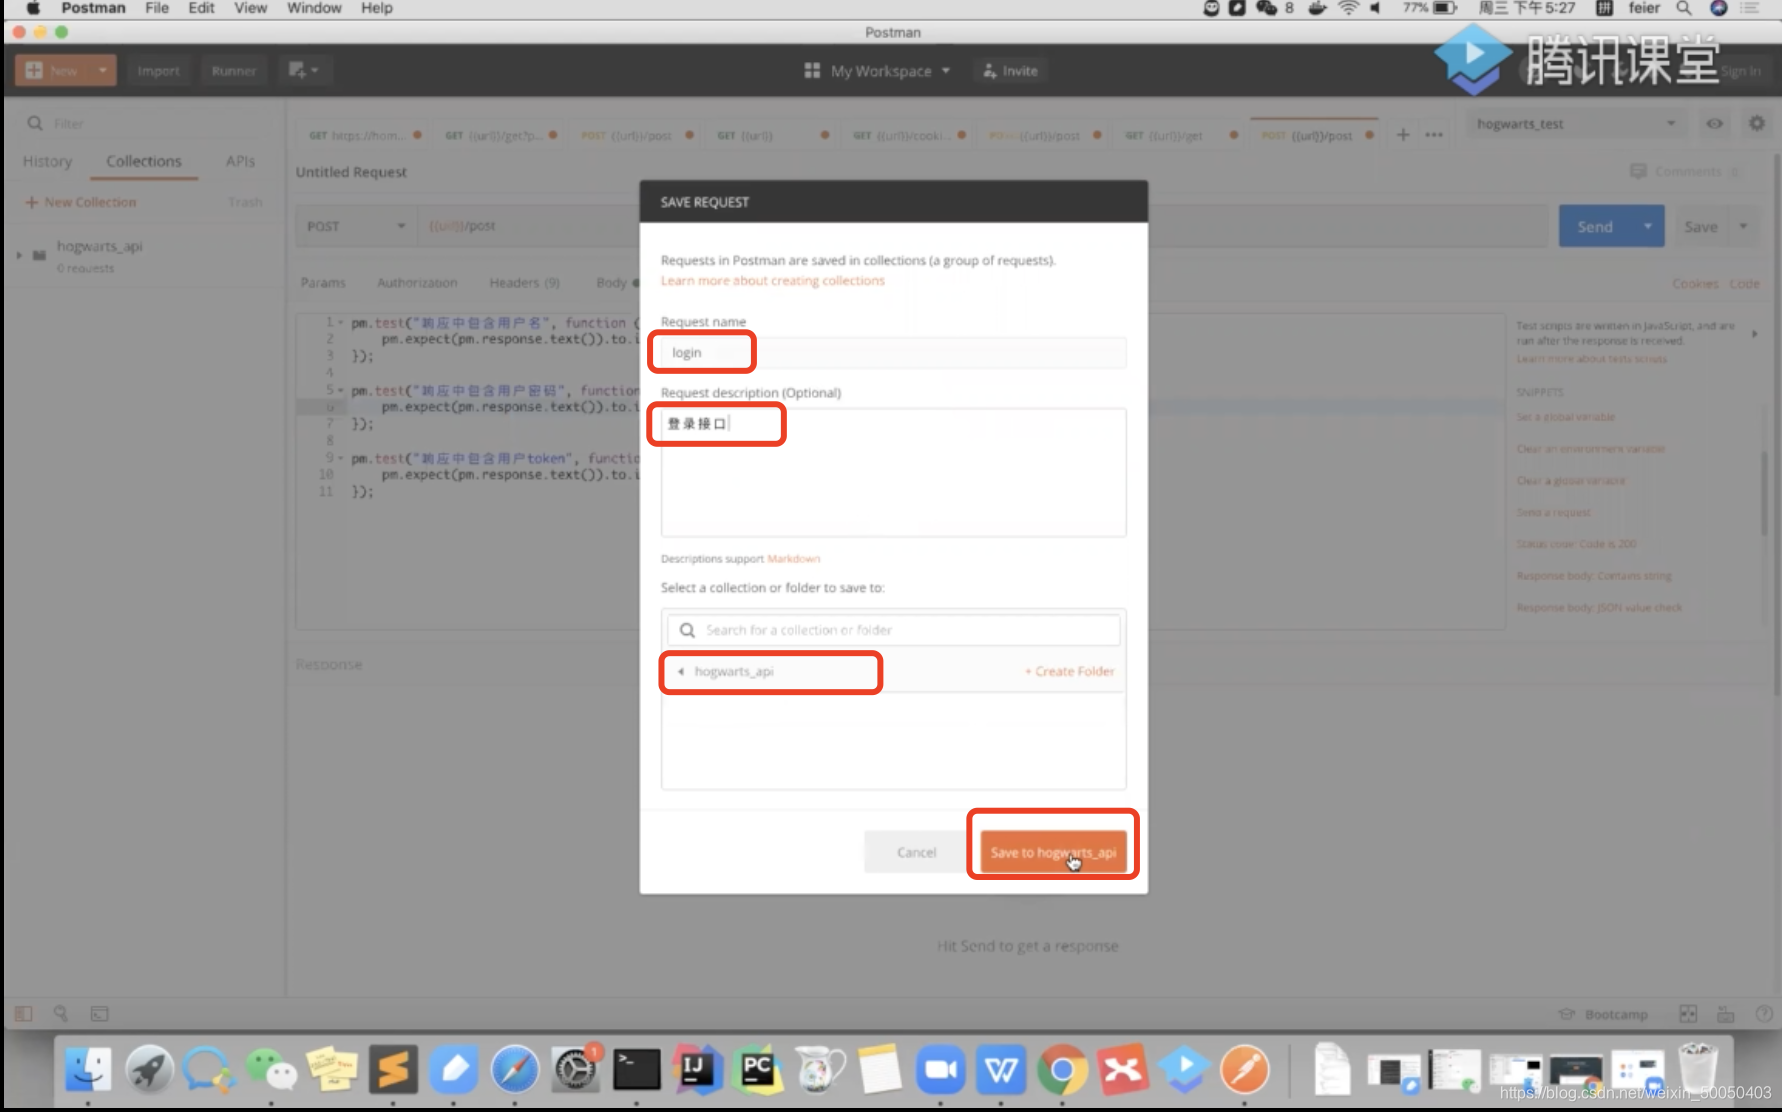Open the View menu in menu bar
Image resolution: width=1782 pixels, height=1112 pixels.
click(250, 8)
